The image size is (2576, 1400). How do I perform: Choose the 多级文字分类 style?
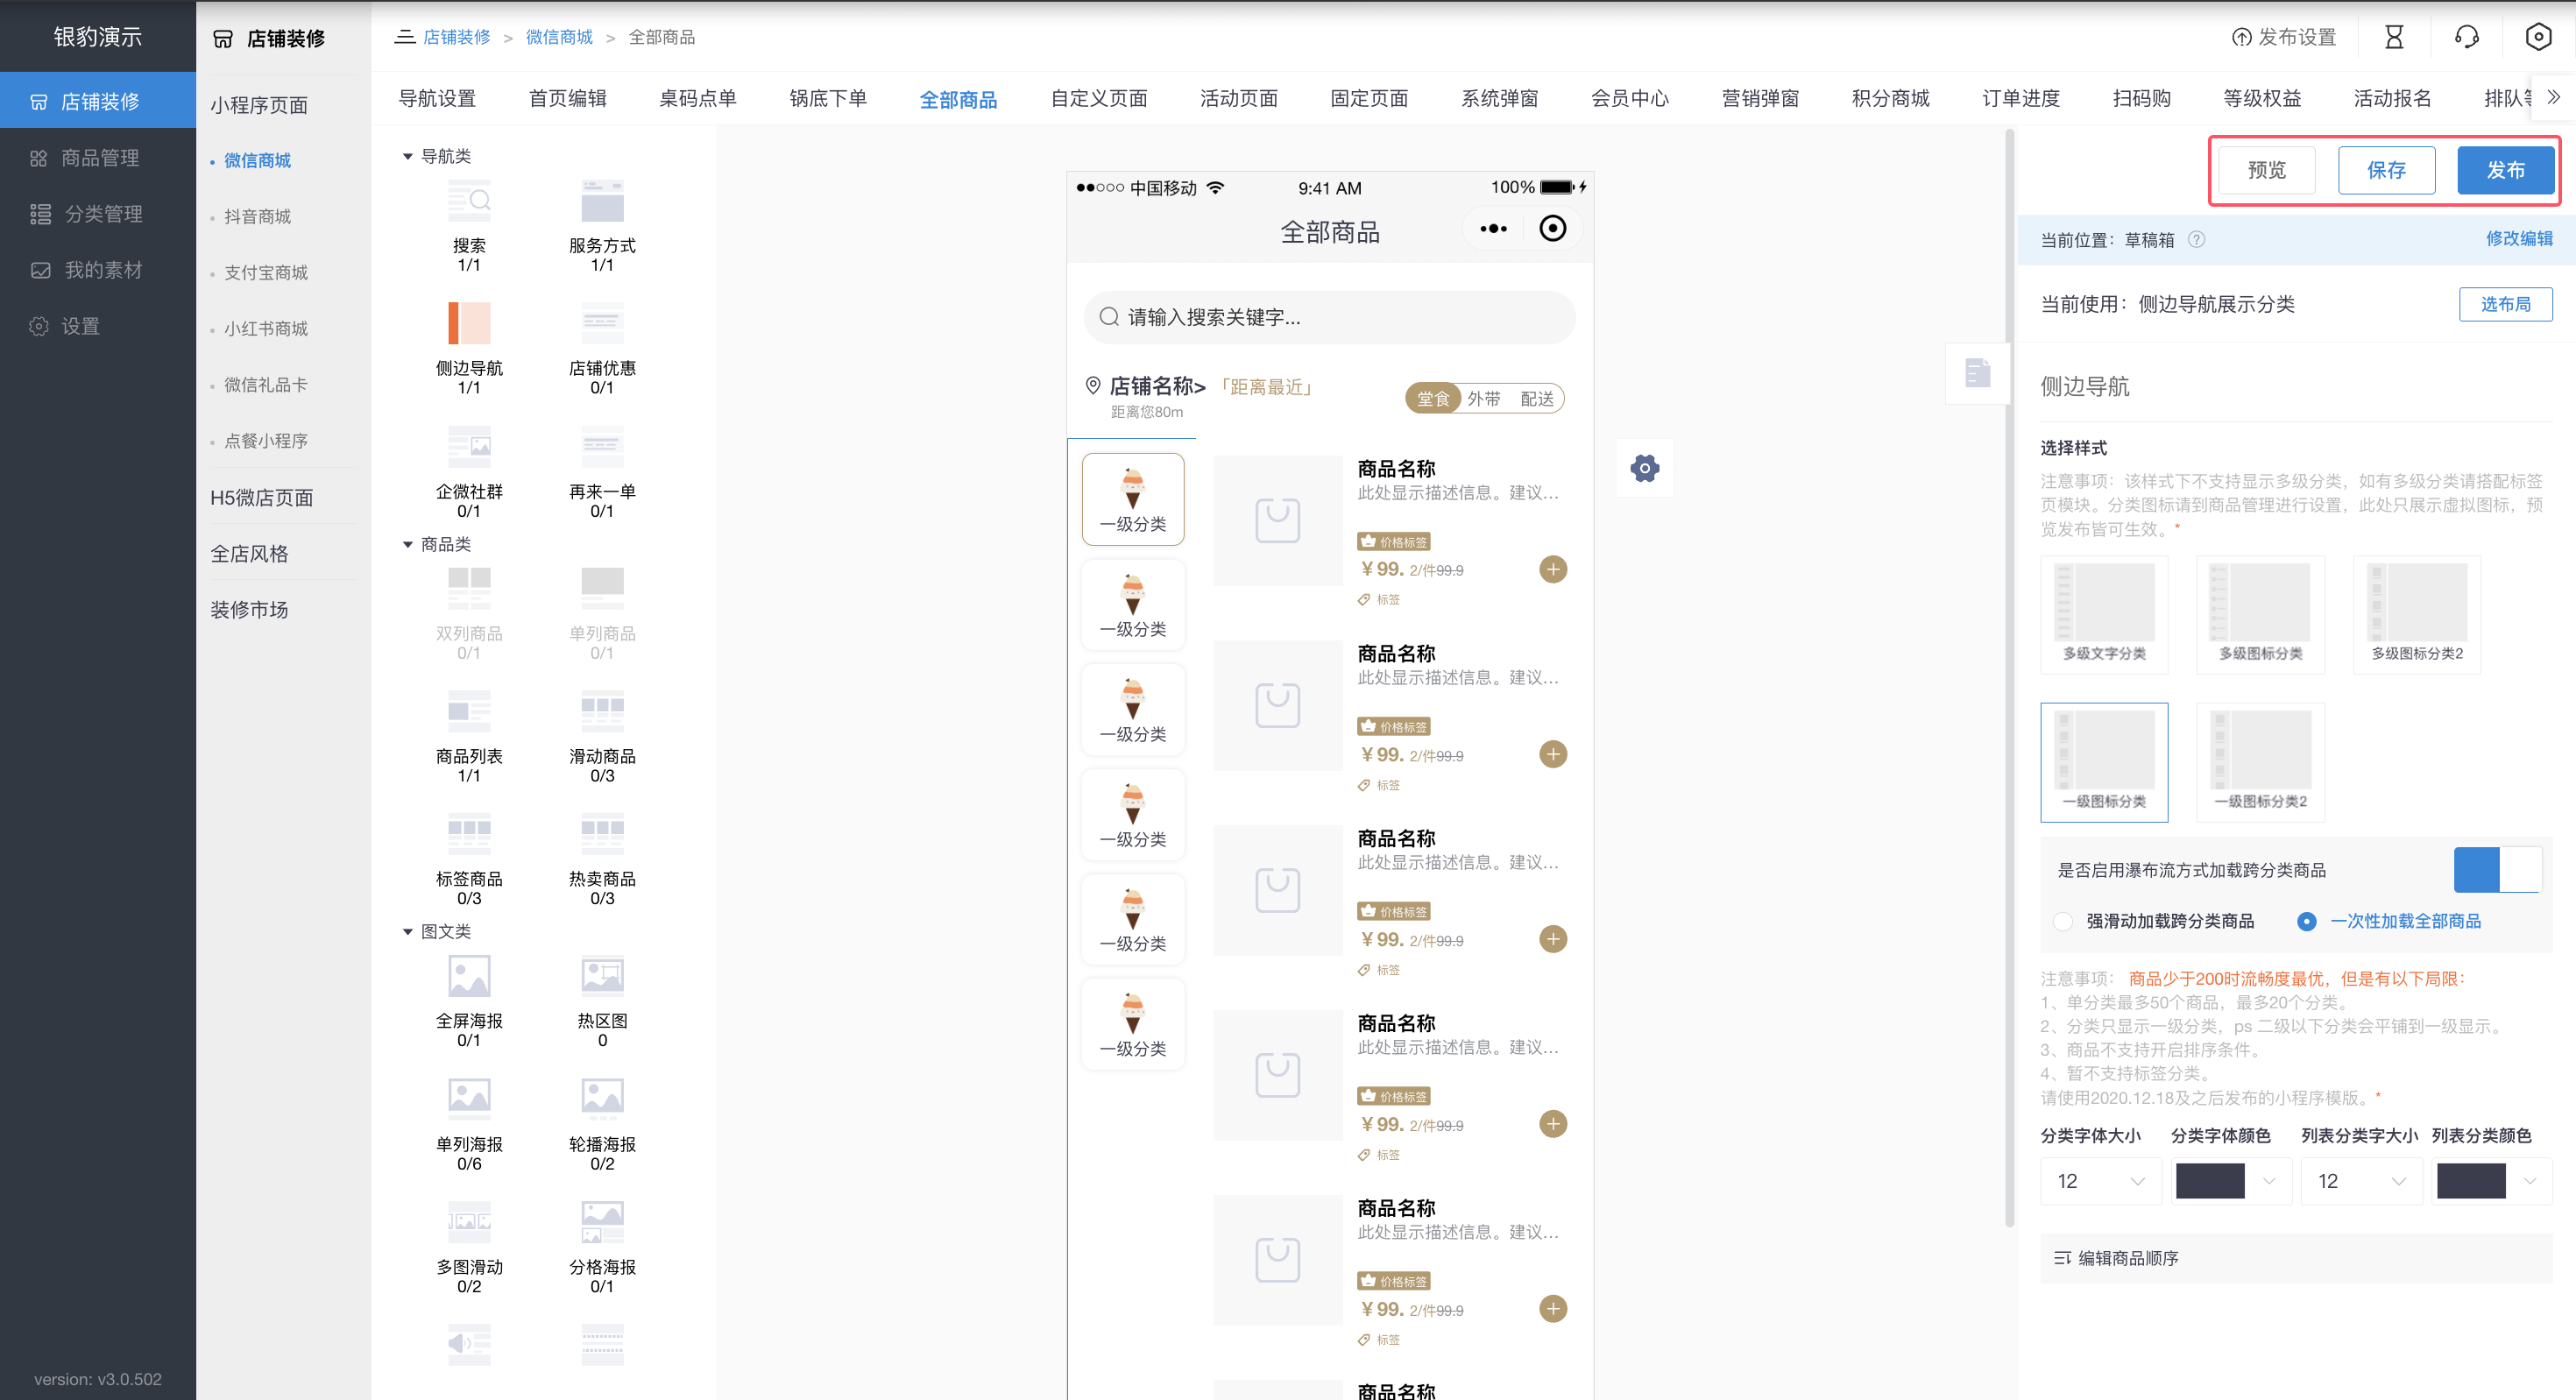[x=2104, y=614]
